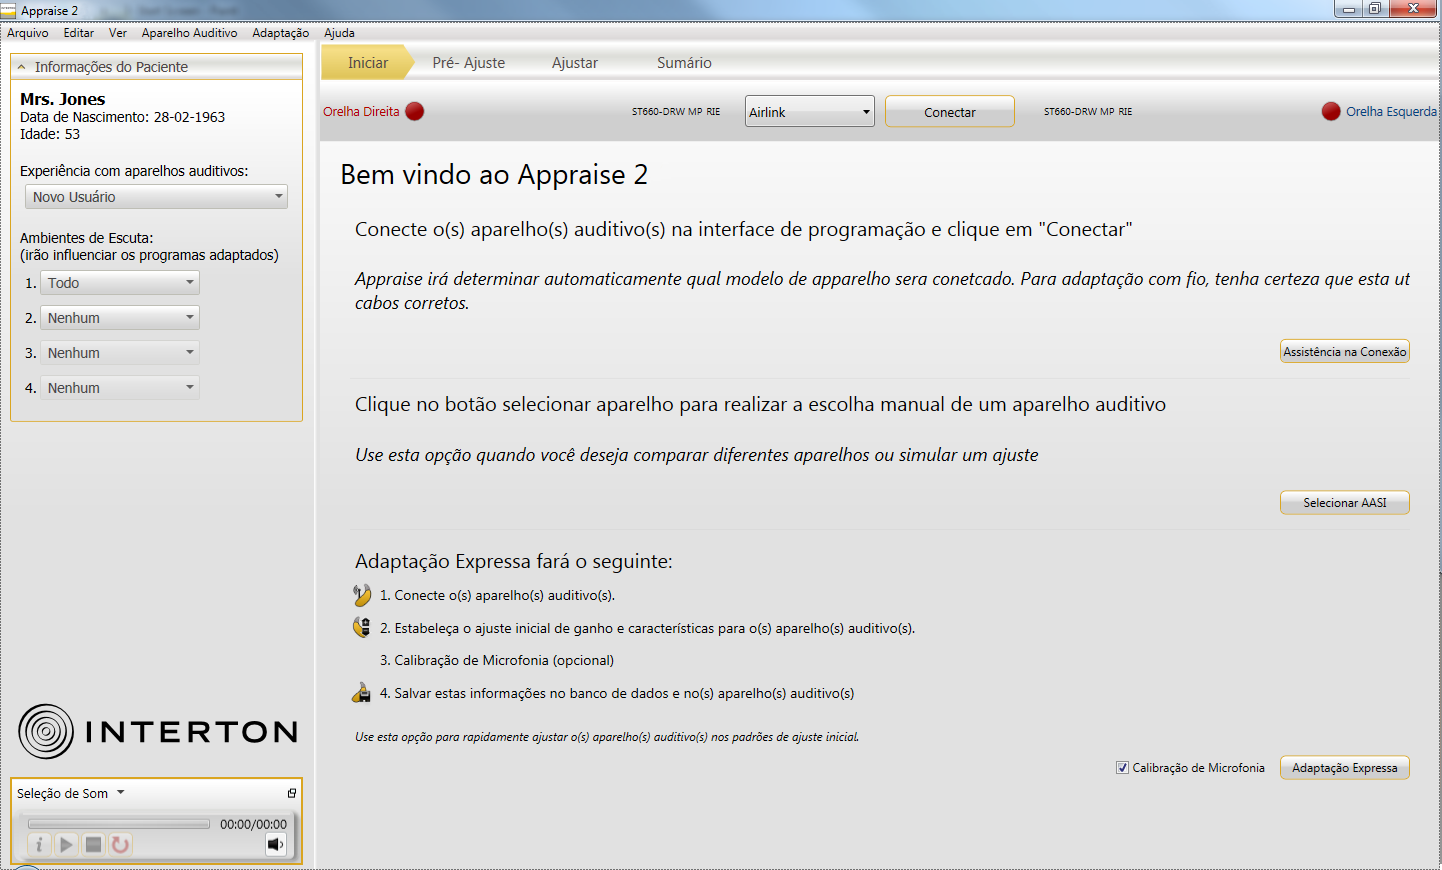This screenshot has height=870, width=1442.
Task: Click the Bem vindo ao Appraise 2 heading
Action: pyautogui.click(x=494, y=174)
